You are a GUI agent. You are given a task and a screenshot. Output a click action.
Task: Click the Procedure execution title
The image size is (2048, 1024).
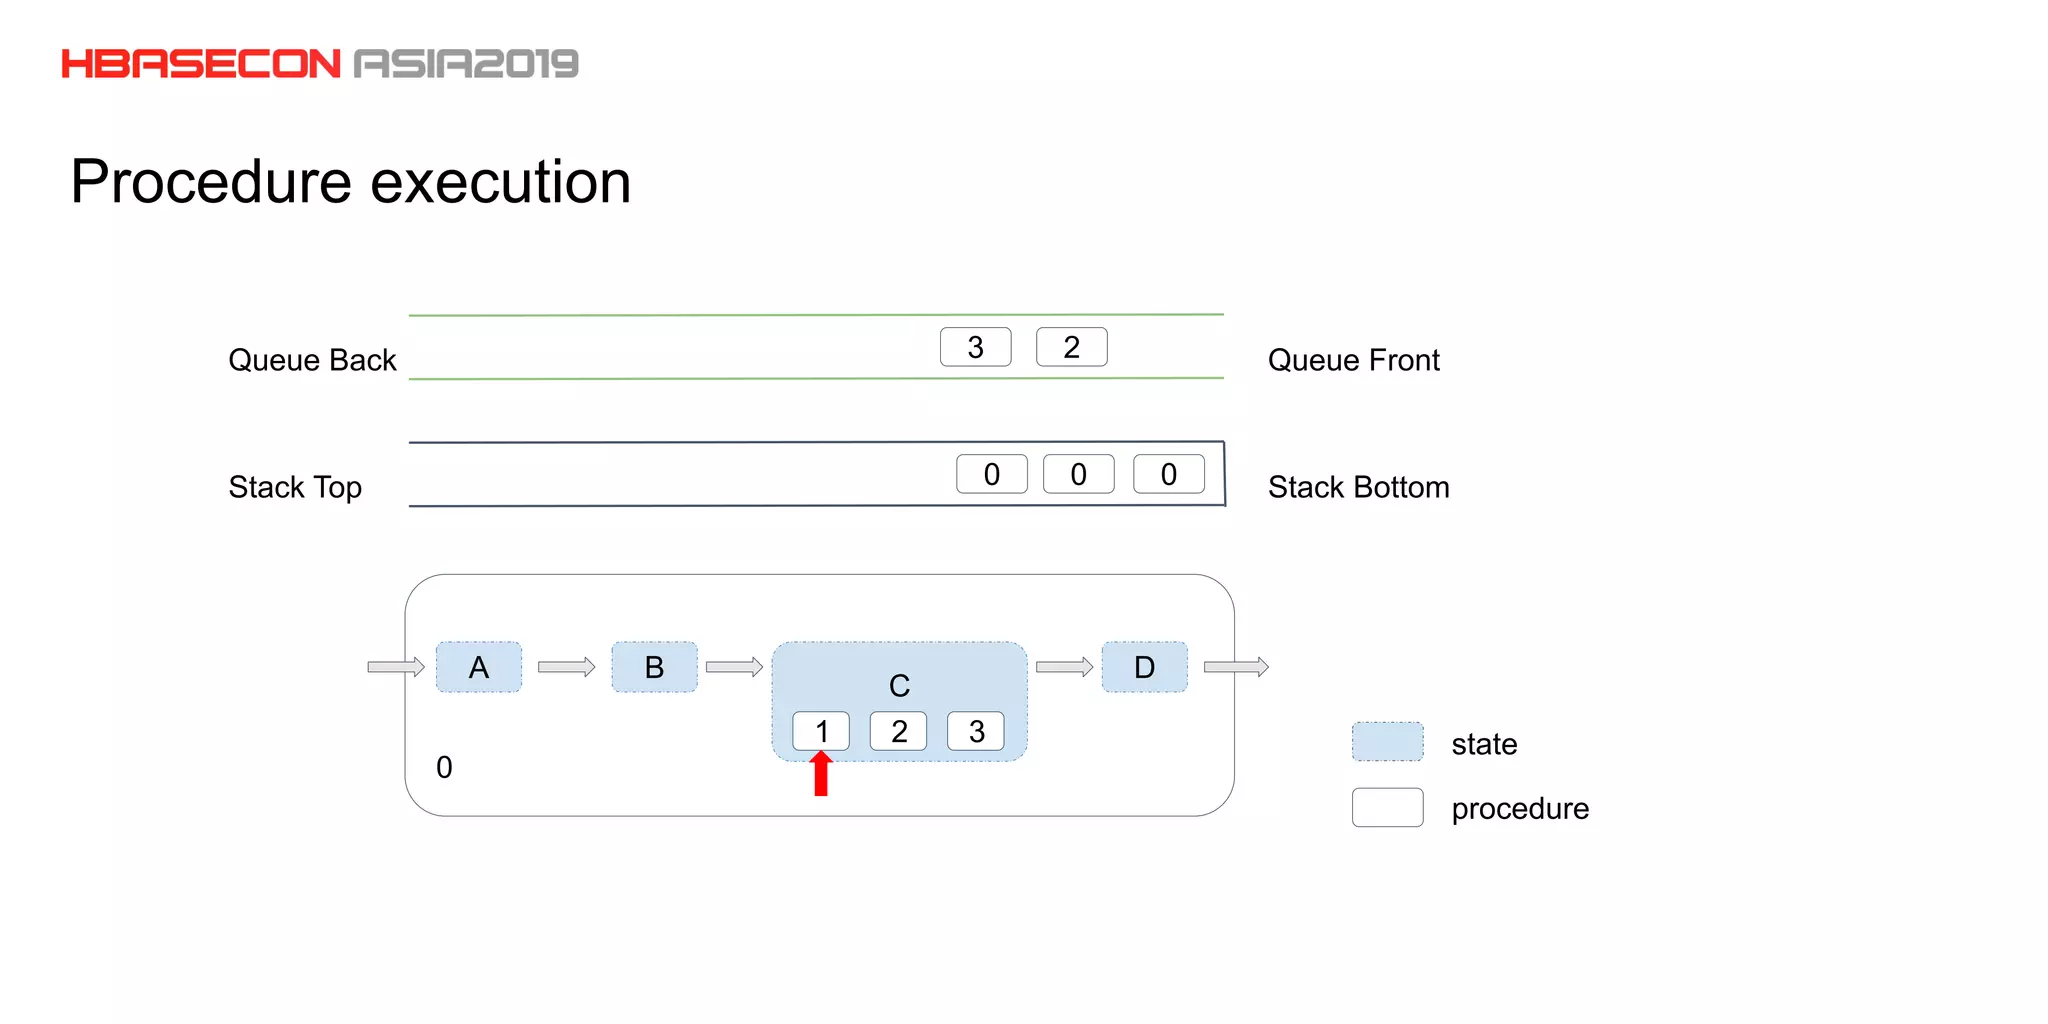(x=351, y=182)
